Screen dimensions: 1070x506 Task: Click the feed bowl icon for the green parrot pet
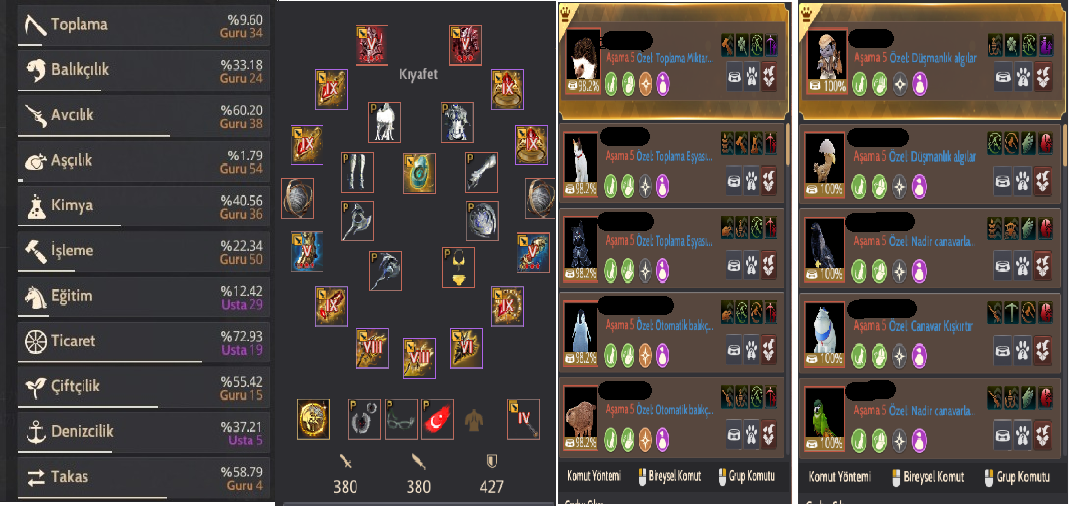1002,431
